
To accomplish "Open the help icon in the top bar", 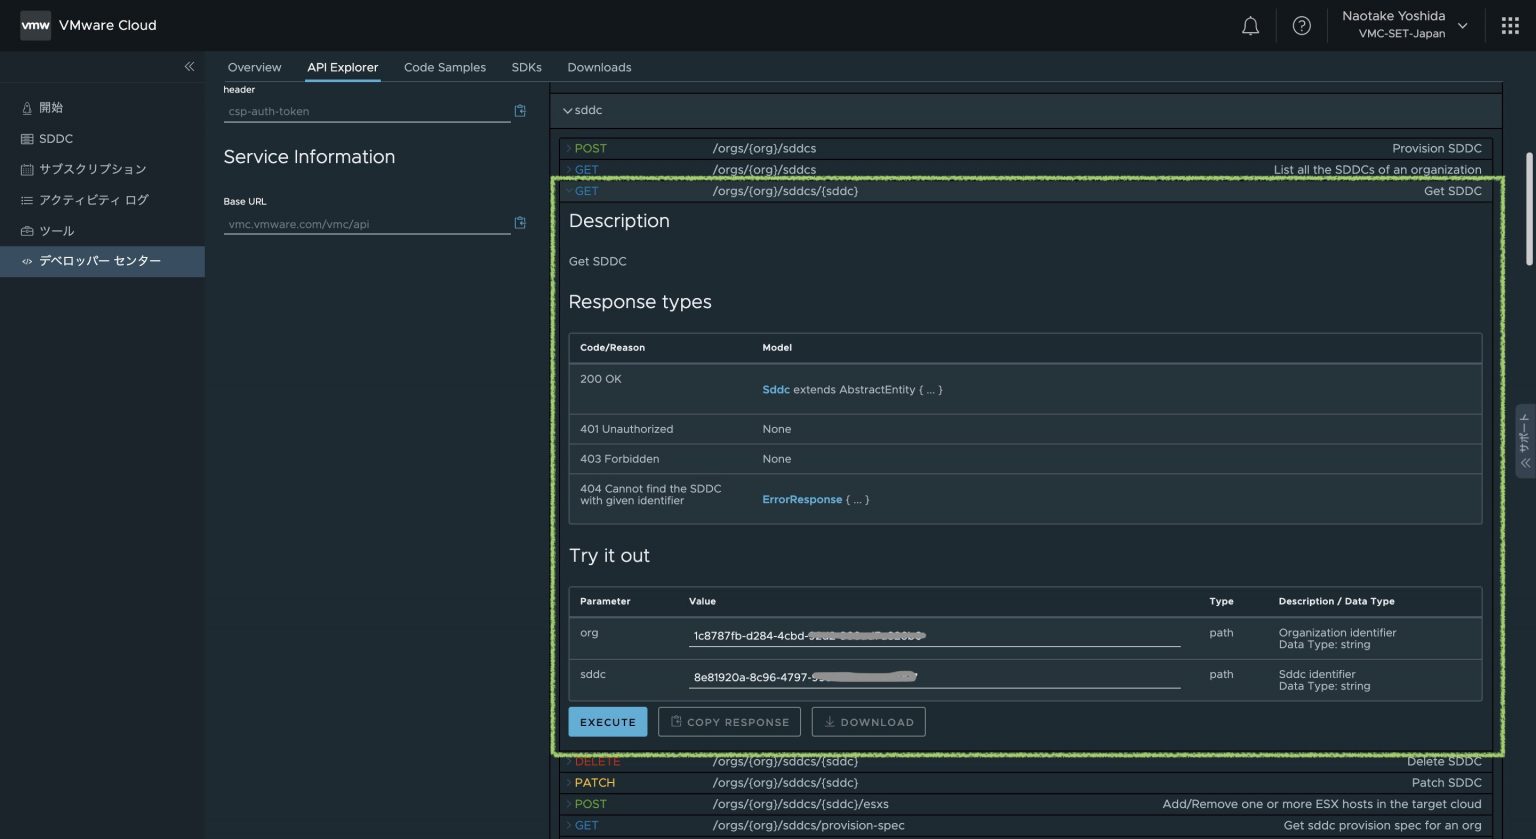I will pos(1301,25).
